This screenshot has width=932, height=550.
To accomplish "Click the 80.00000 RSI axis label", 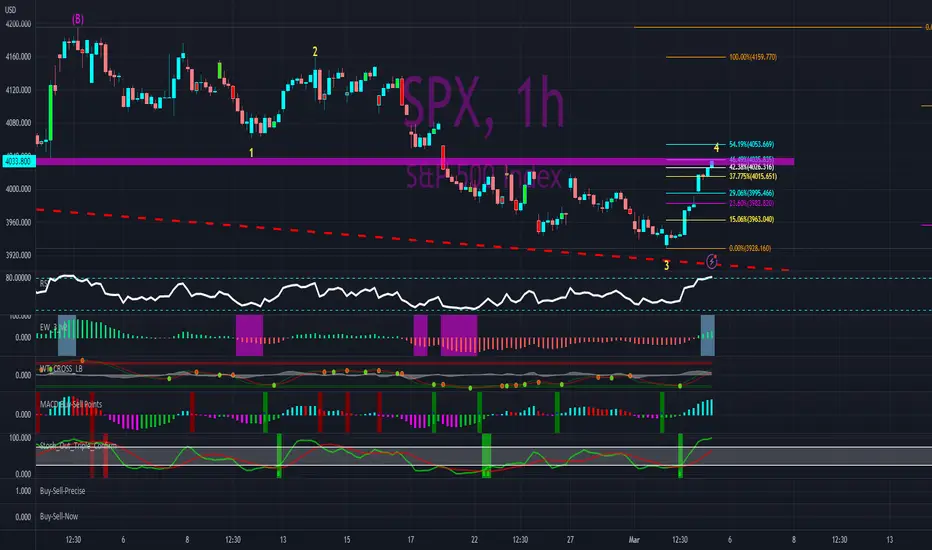I will [x=18, y=278].
